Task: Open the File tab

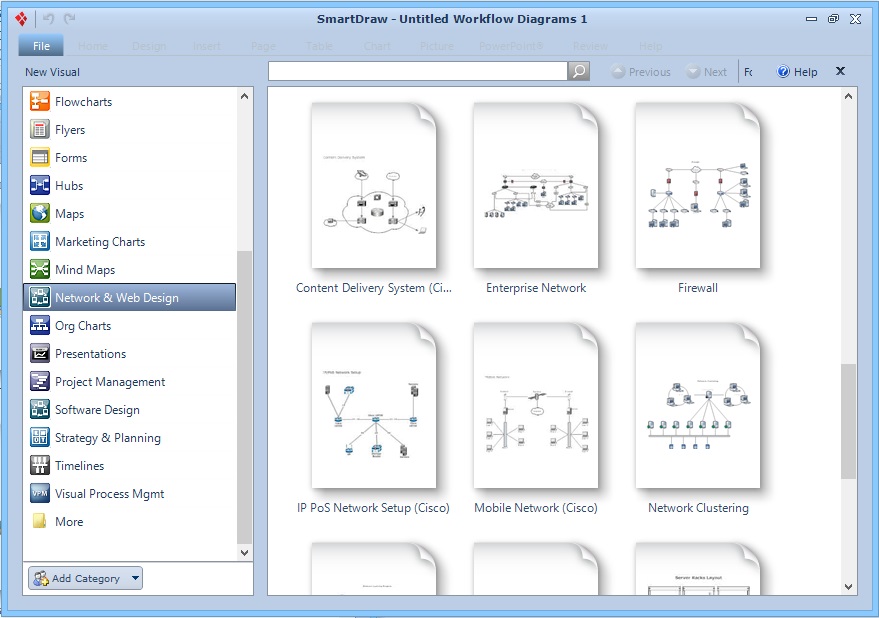Action: pyautogui.click(x=41, y=46)
